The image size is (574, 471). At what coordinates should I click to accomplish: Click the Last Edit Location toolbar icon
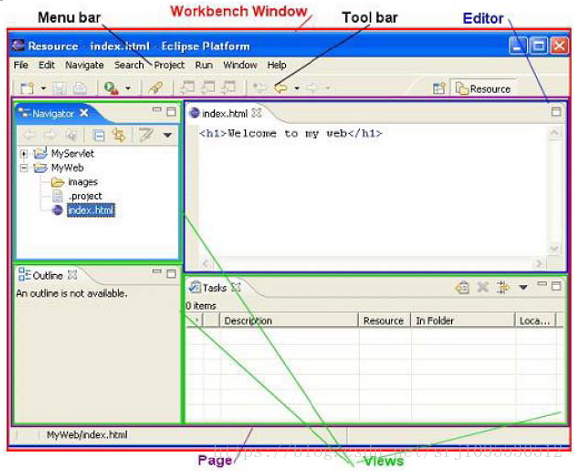[260, 88]
